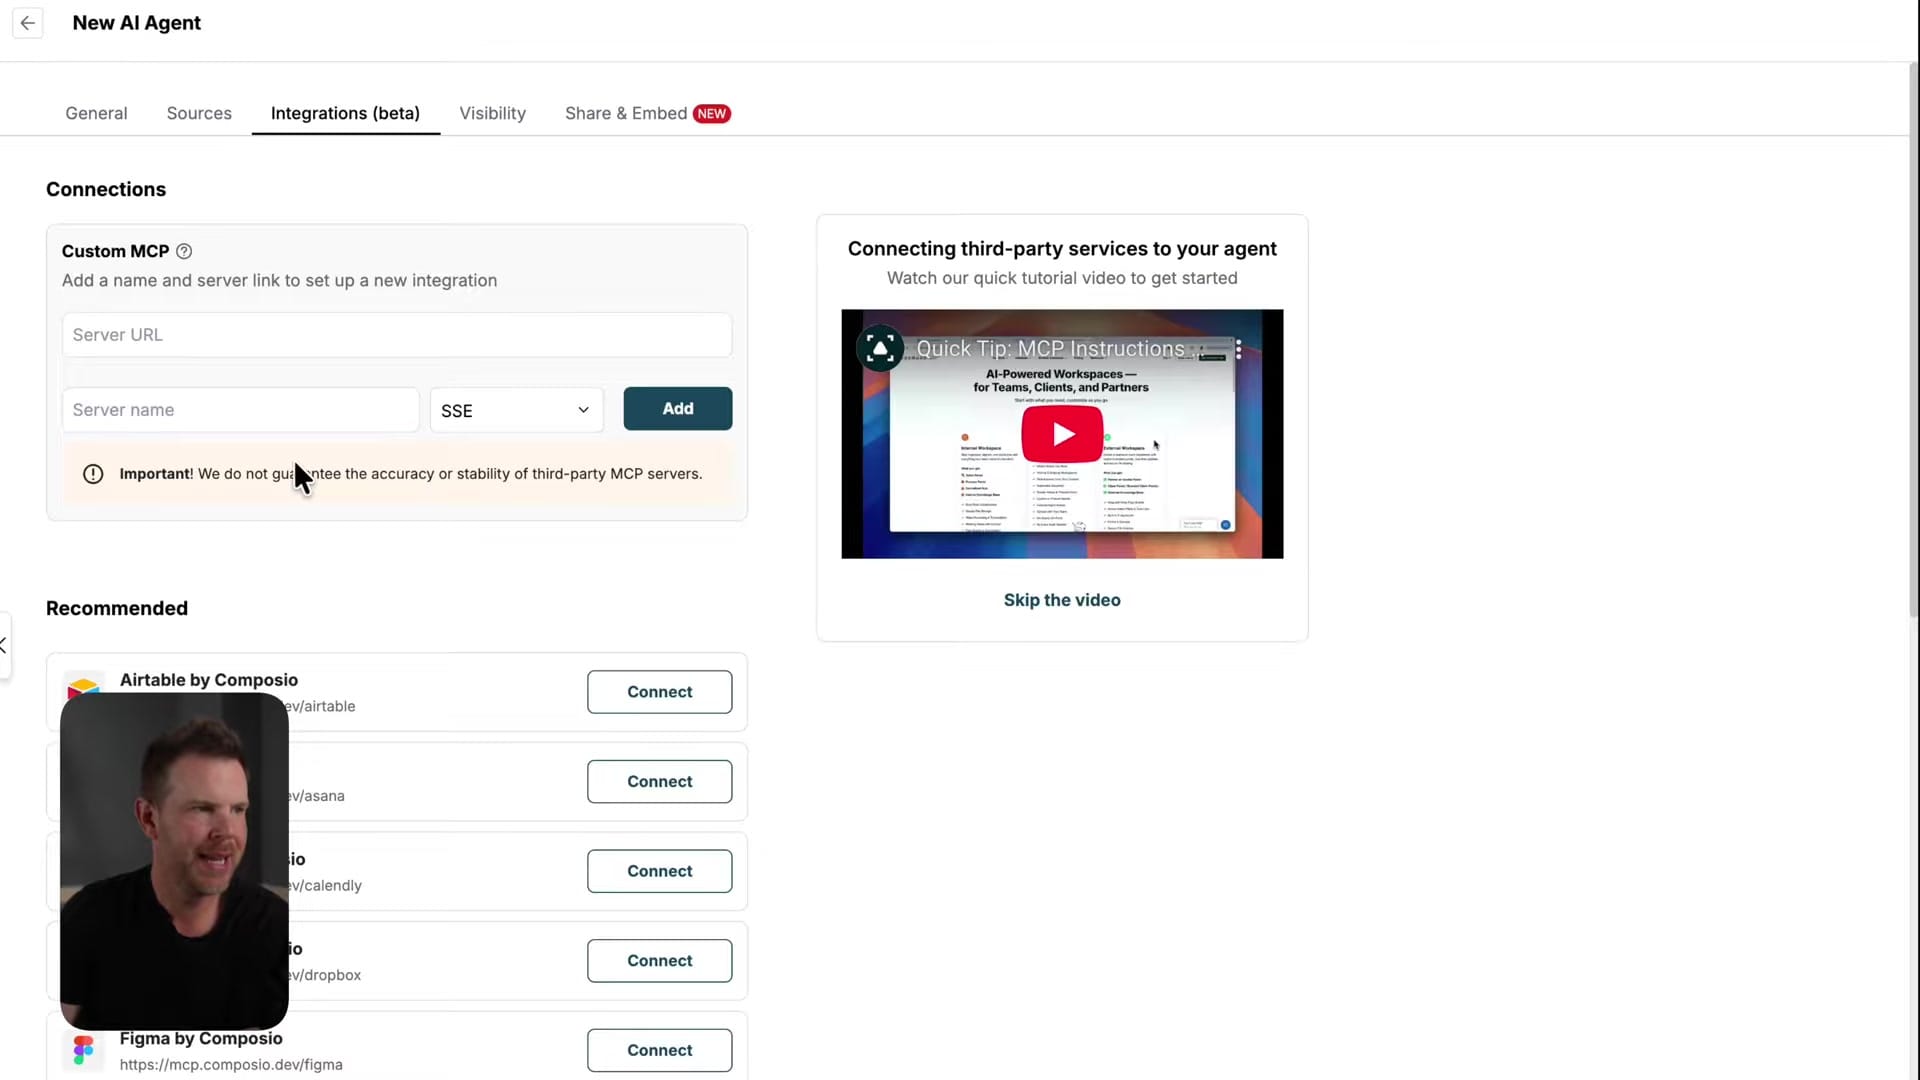Click the presenter webcam overlay
This screenshot has width=1920, height=1080.
click(174, 861)
